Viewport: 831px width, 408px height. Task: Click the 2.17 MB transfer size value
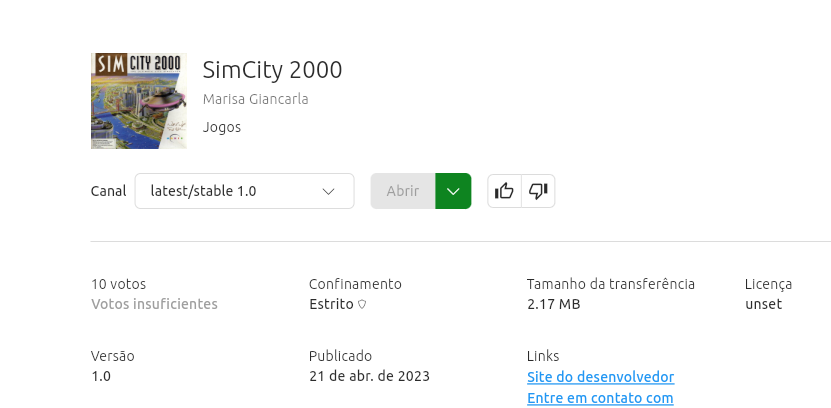click(x=553, y=304)
